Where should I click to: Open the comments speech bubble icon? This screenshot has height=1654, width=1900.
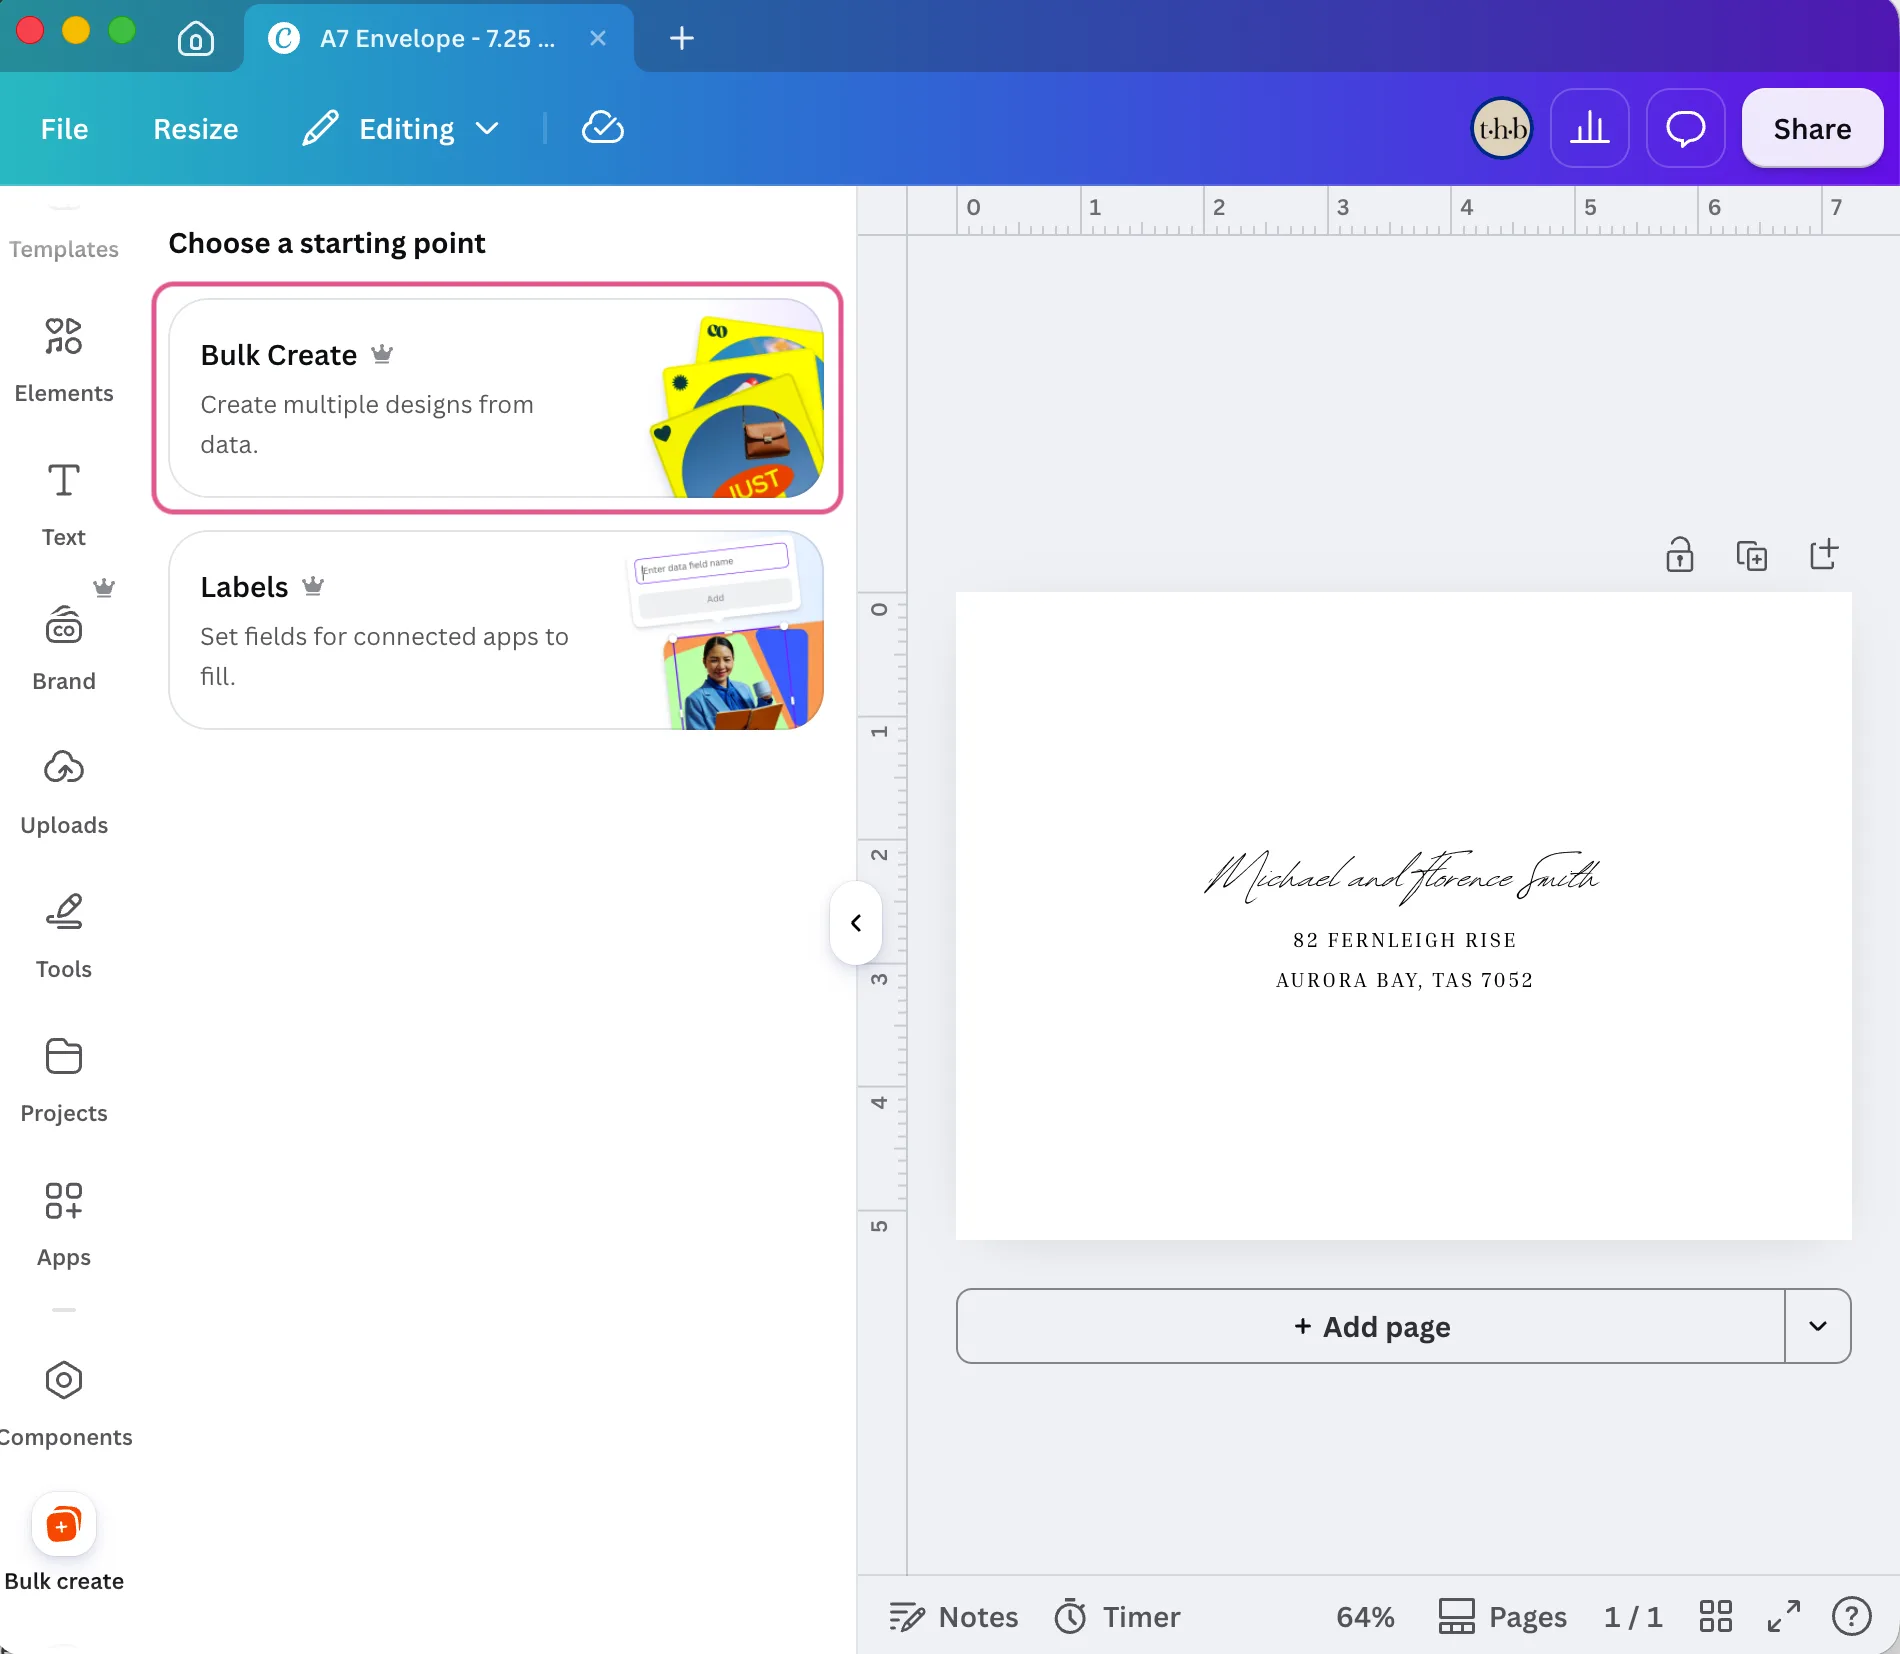[x=1685, y=128]
